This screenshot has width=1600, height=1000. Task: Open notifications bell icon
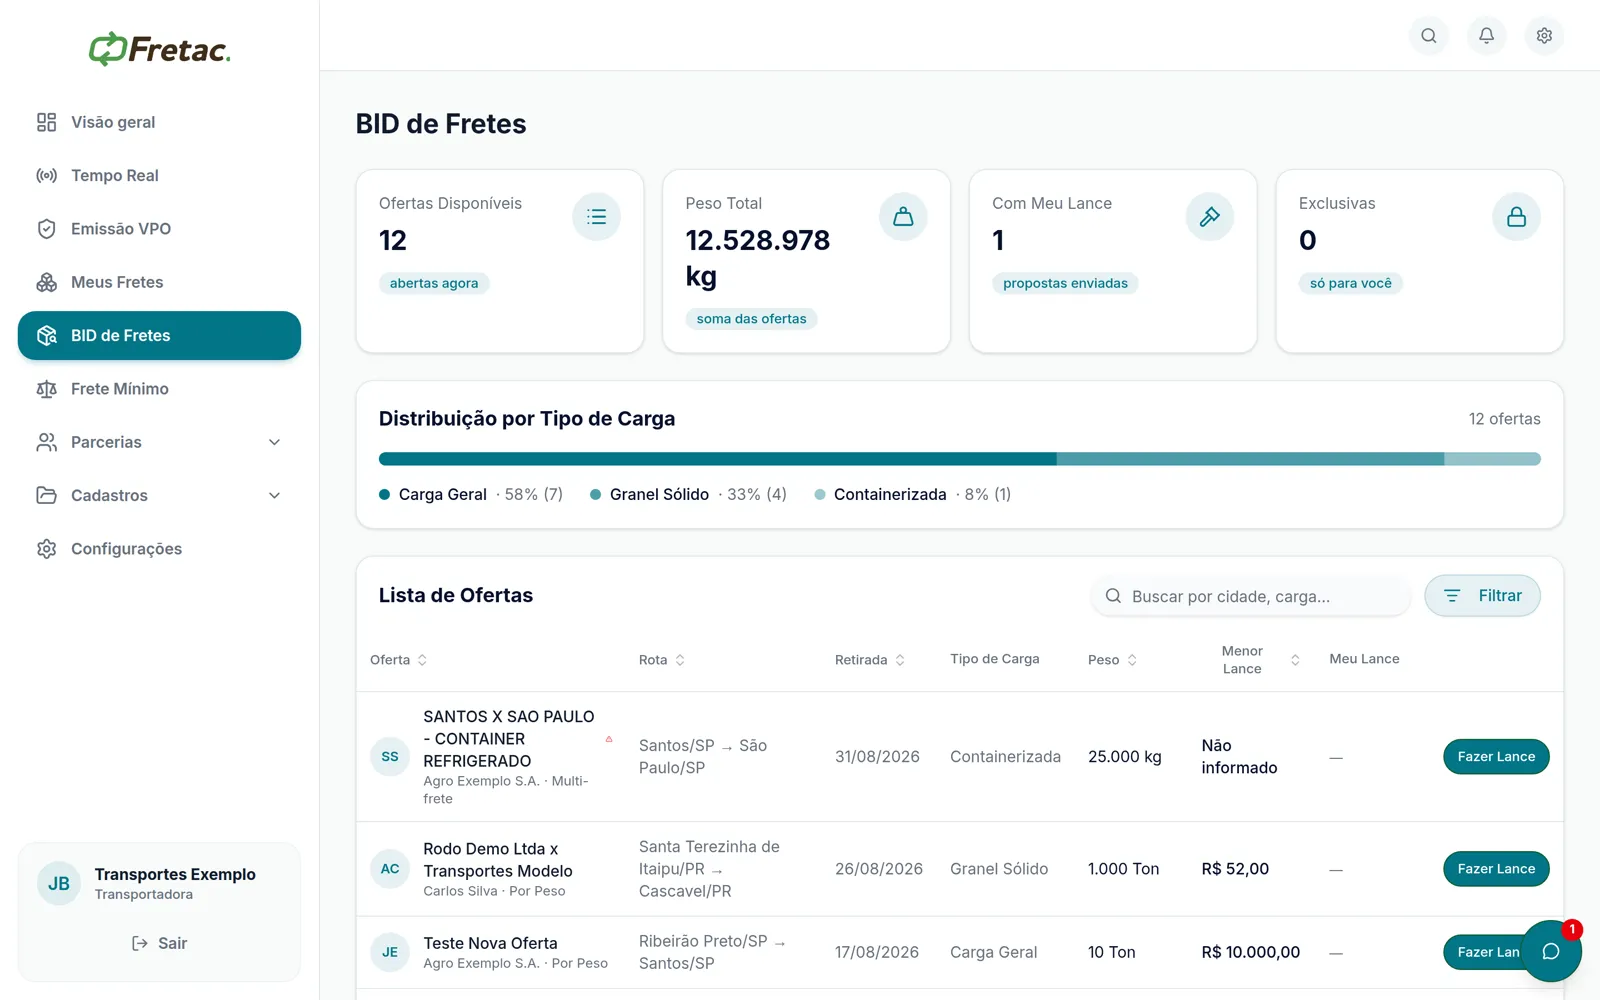[1487, 36]
